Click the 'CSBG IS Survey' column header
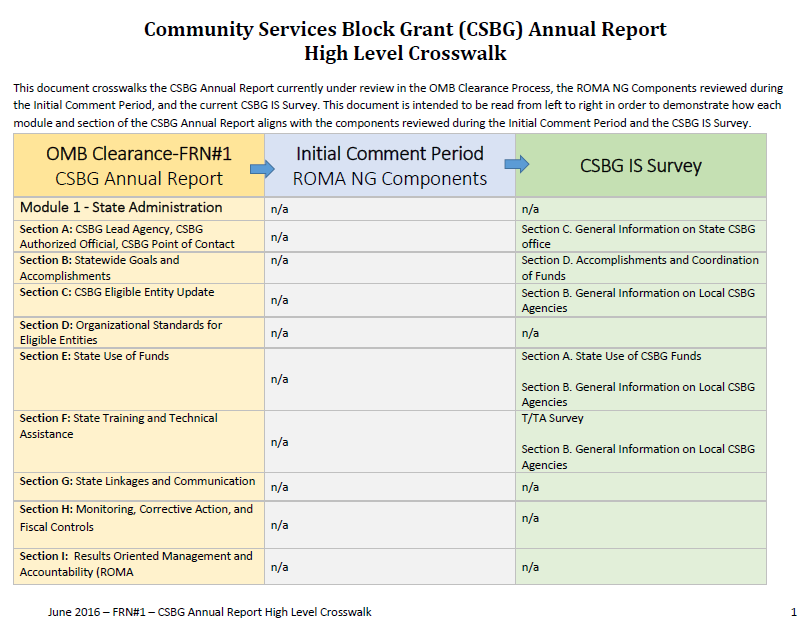This screenshot has width=804, height=618. pos(641,166)
